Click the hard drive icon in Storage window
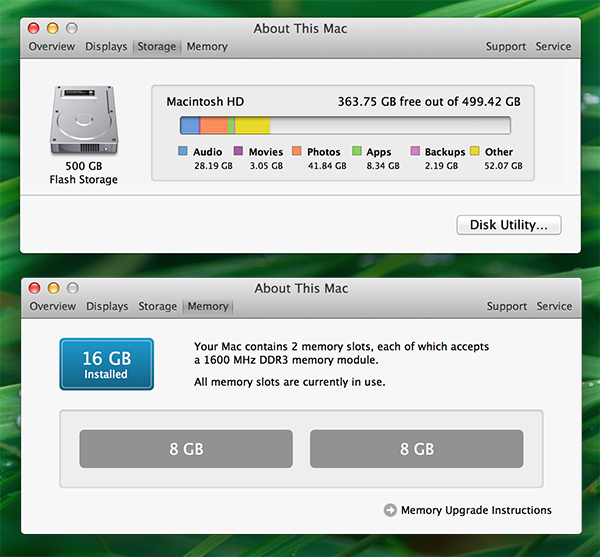Viewport: 600px width, 557px height. 84,120
